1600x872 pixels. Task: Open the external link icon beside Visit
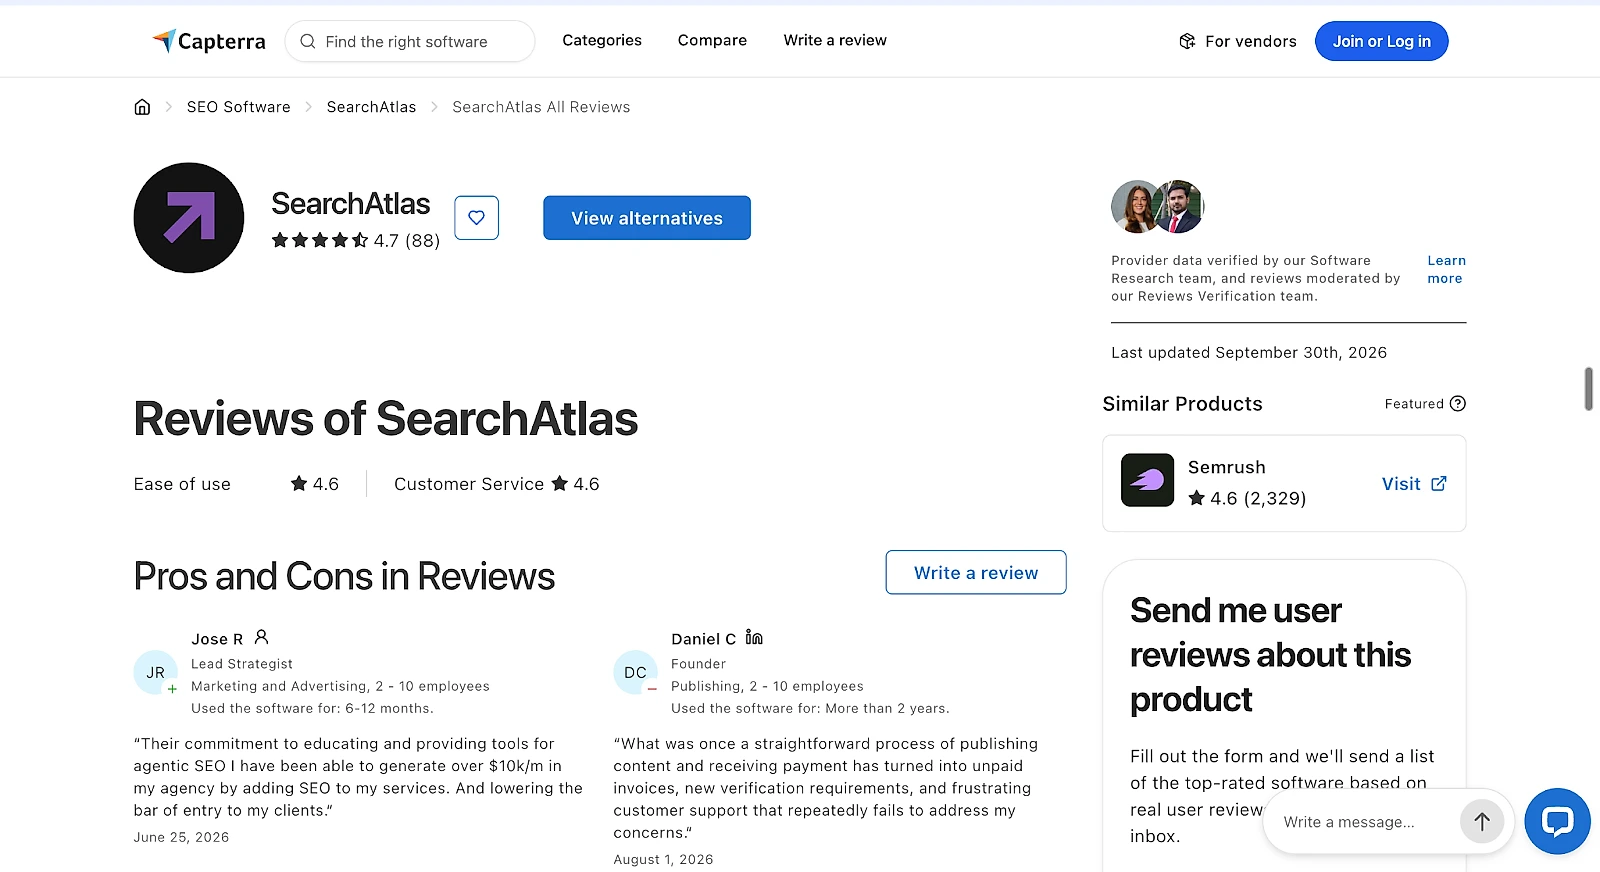(x=1439, y=484)
